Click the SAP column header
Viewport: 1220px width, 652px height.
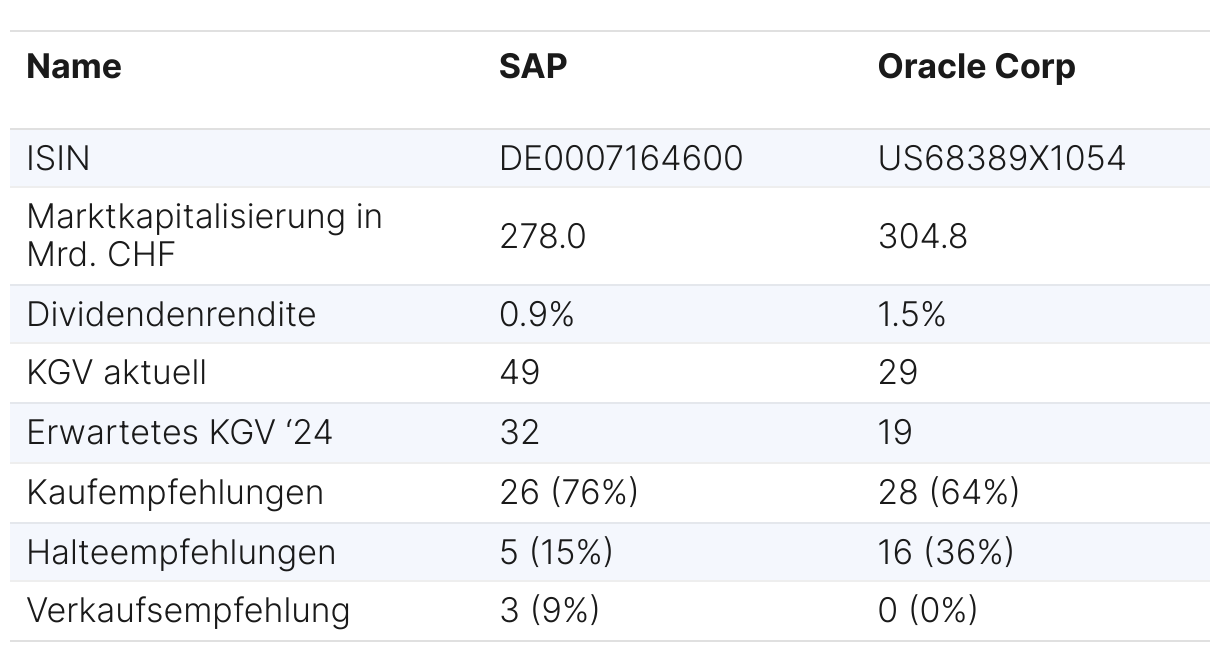pyautogui.click(x=532, y=66)
